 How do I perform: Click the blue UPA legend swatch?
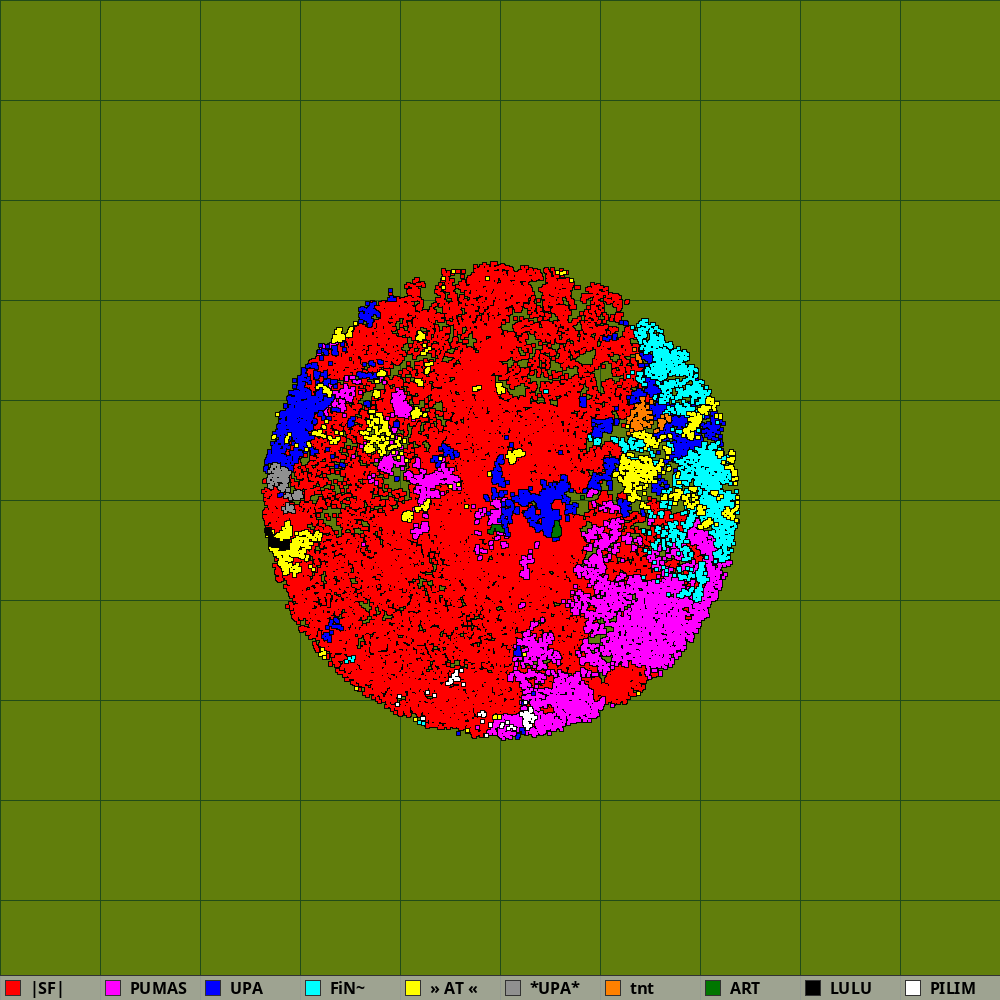pyautogui.click(x=213, y=988)
